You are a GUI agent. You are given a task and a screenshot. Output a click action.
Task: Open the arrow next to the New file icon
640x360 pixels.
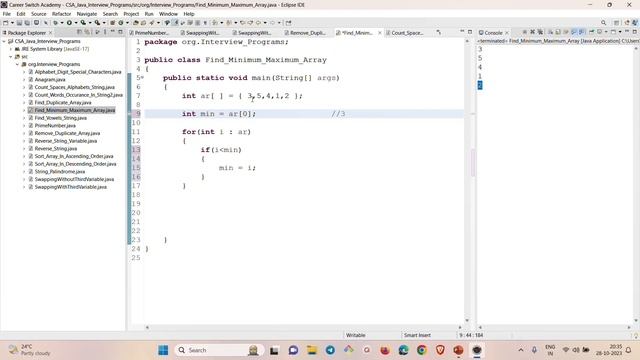pos(12,23)
